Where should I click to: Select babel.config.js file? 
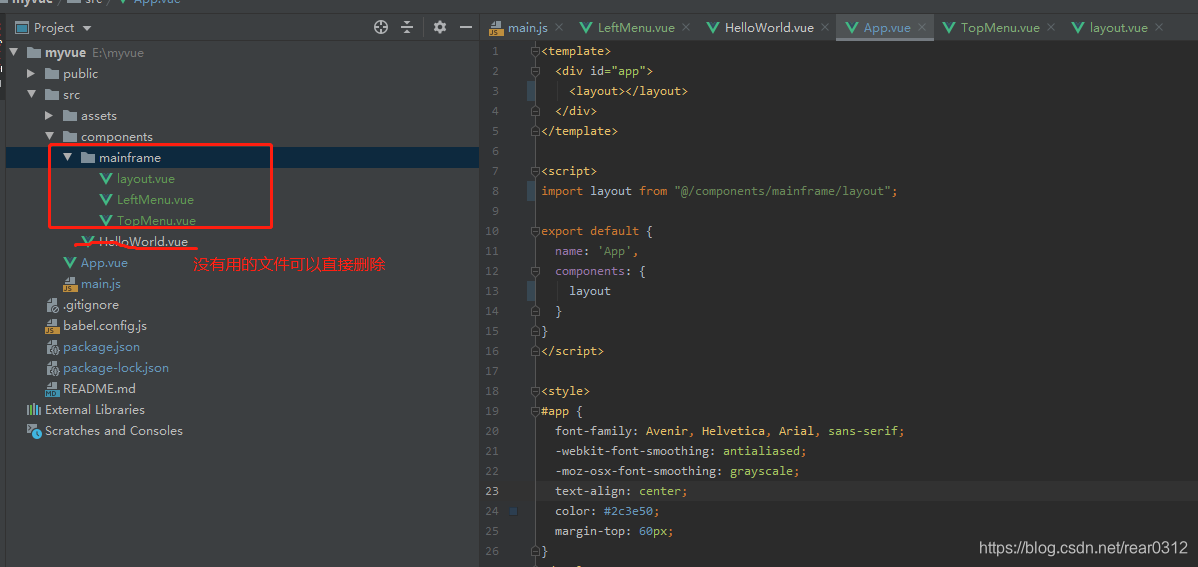[105, 326]
